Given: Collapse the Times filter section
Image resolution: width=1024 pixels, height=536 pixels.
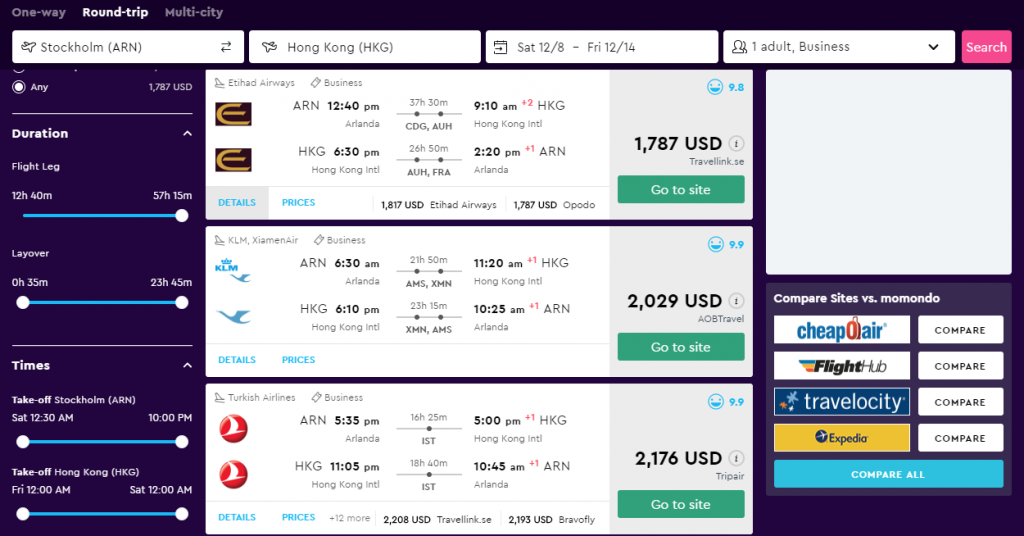Looking at the screenshot, I should point(187,365).
